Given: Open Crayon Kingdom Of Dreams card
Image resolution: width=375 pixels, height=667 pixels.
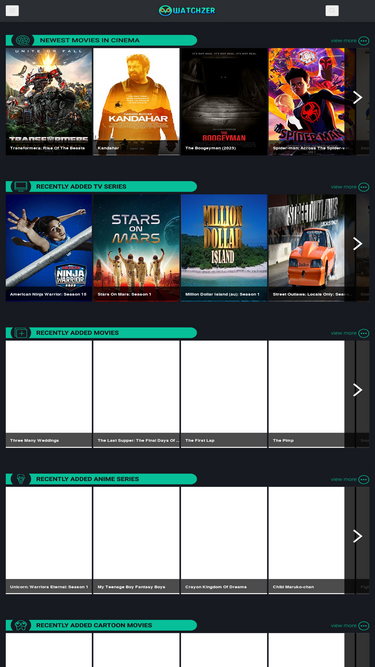Looking at the screenshot, I should click(224, 540).
